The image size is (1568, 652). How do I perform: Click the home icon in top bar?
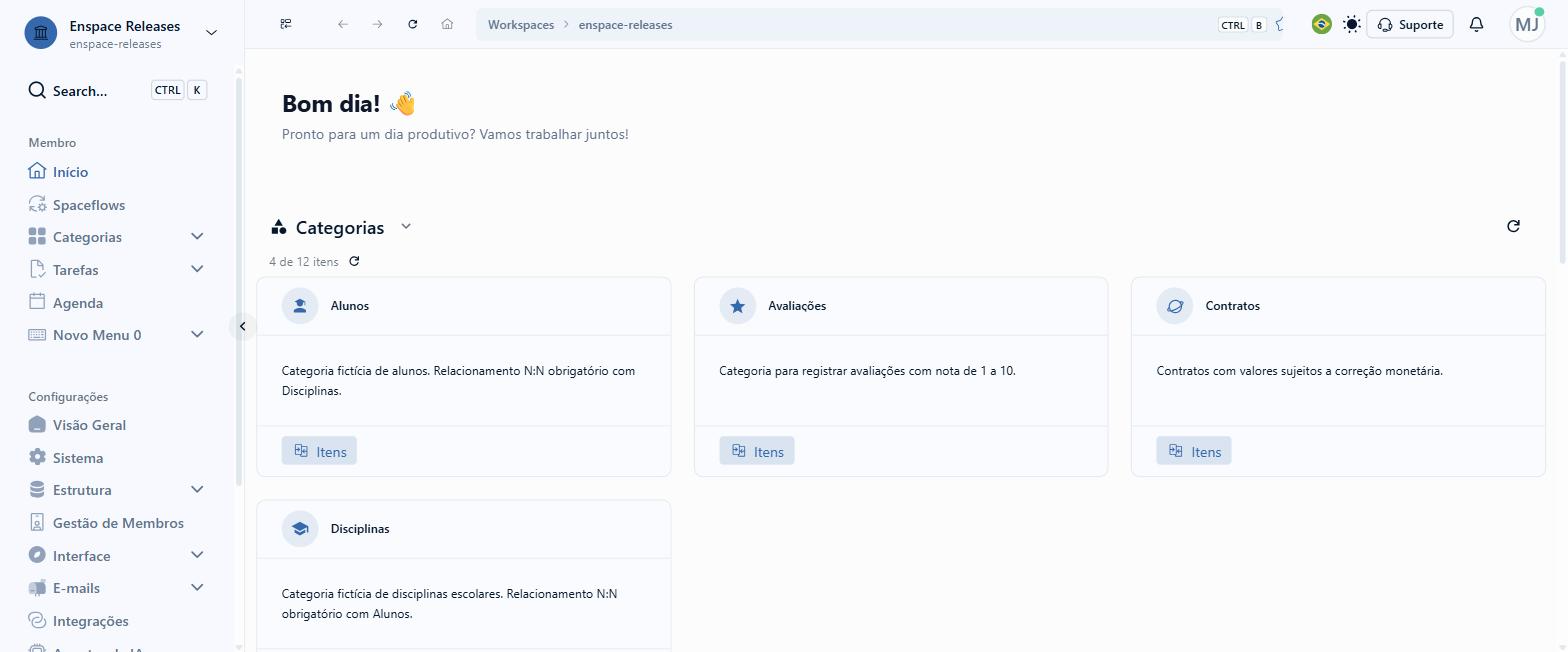[447, 24]
